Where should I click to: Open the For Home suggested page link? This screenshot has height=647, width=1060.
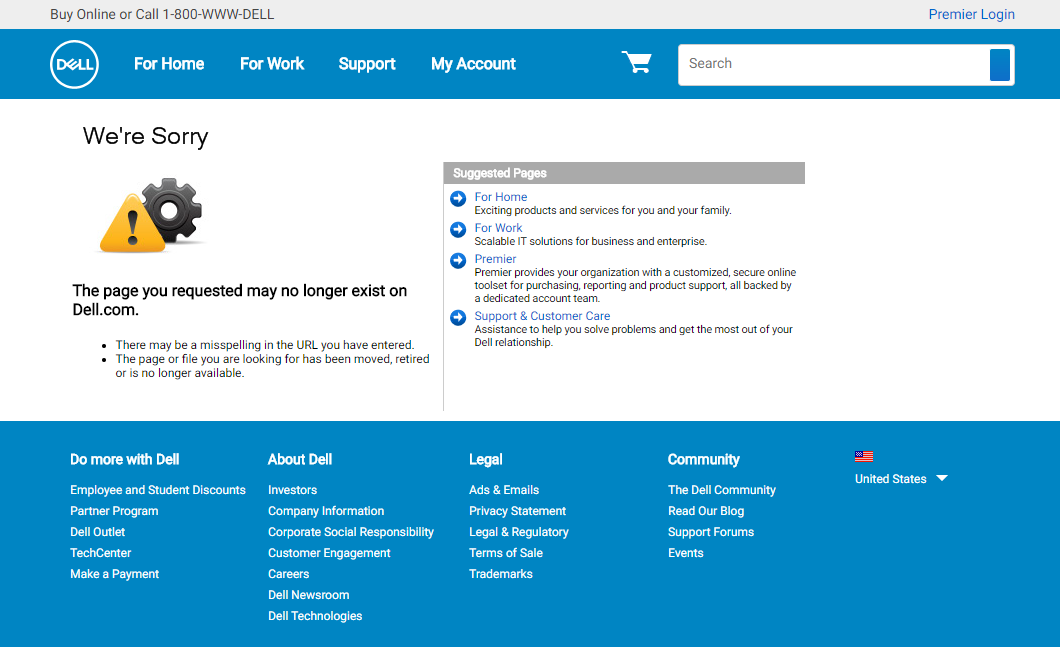point(501,197)
